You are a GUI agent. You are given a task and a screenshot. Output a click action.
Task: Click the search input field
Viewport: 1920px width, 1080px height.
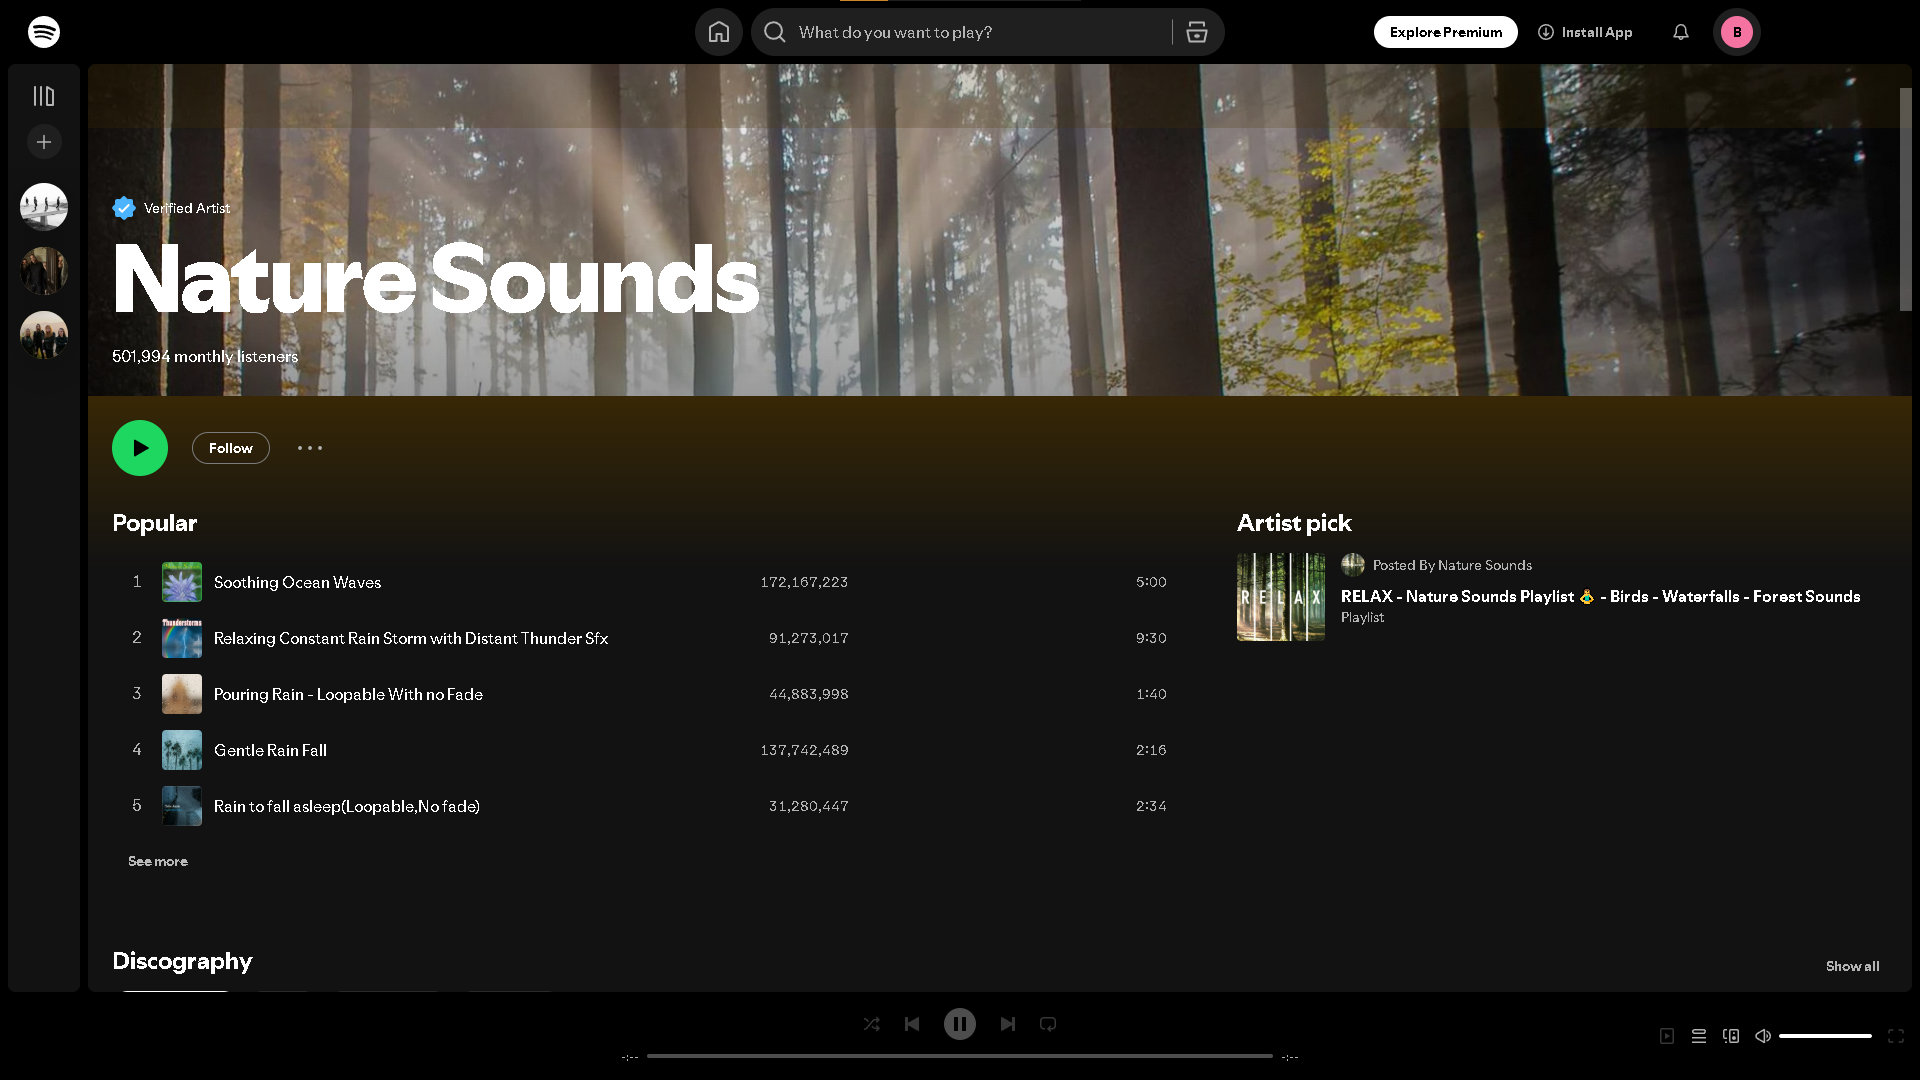(980, 32)
